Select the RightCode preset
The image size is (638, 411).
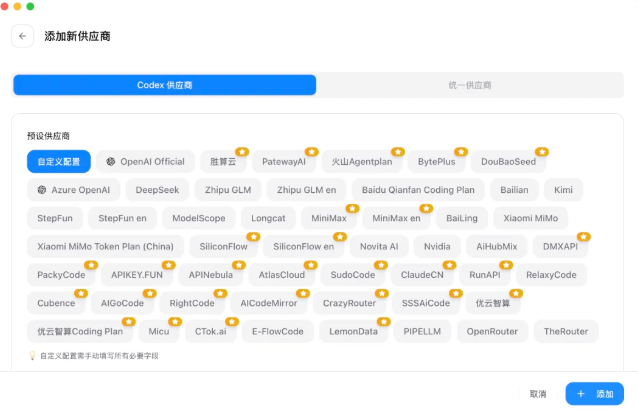click(x=192, y=303)
